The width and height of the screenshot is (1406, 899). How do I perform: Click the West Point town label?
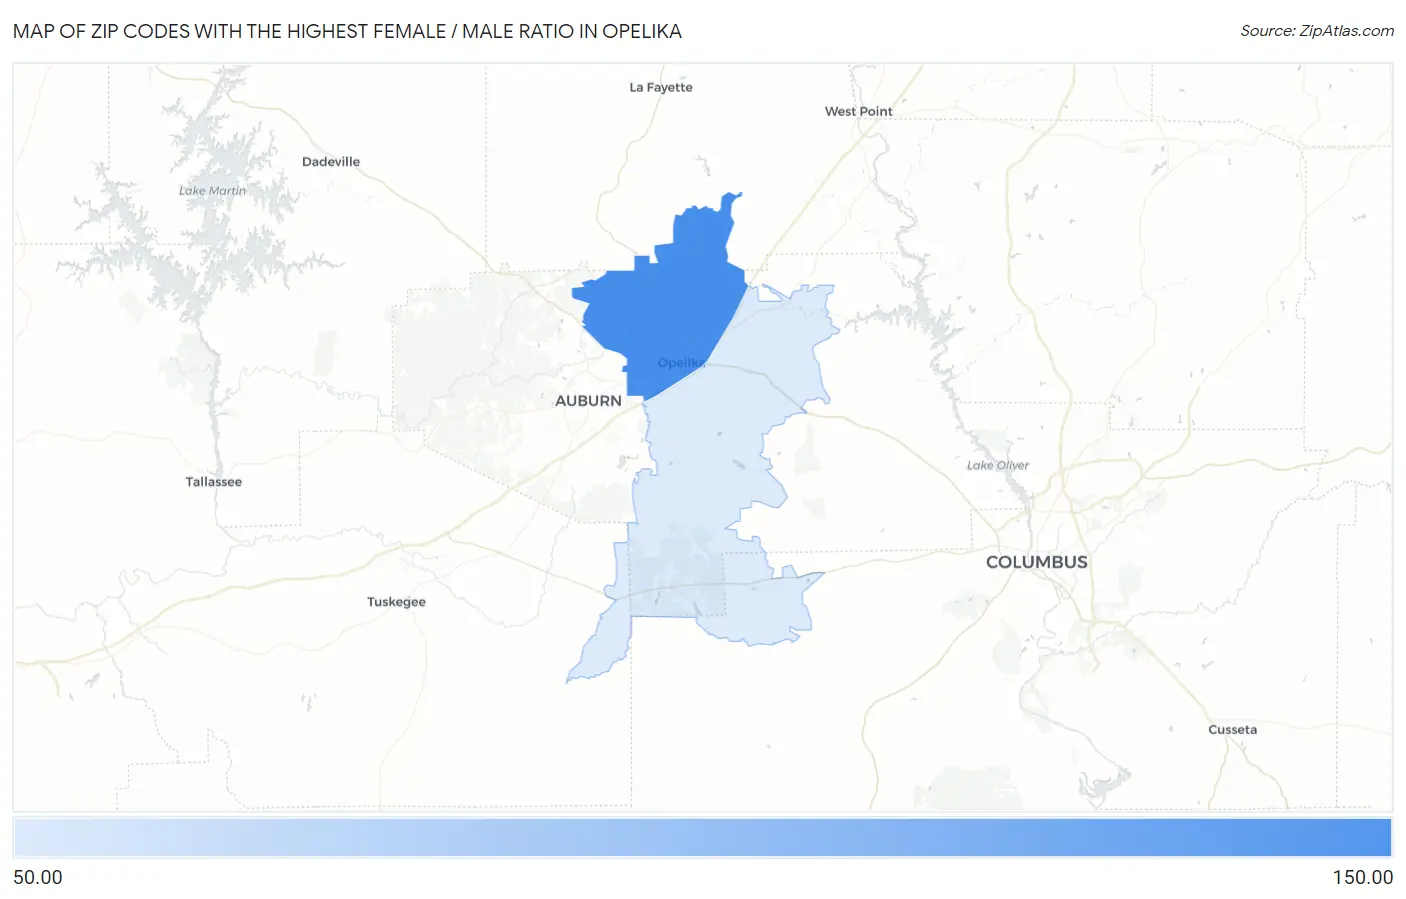(858, 111)
